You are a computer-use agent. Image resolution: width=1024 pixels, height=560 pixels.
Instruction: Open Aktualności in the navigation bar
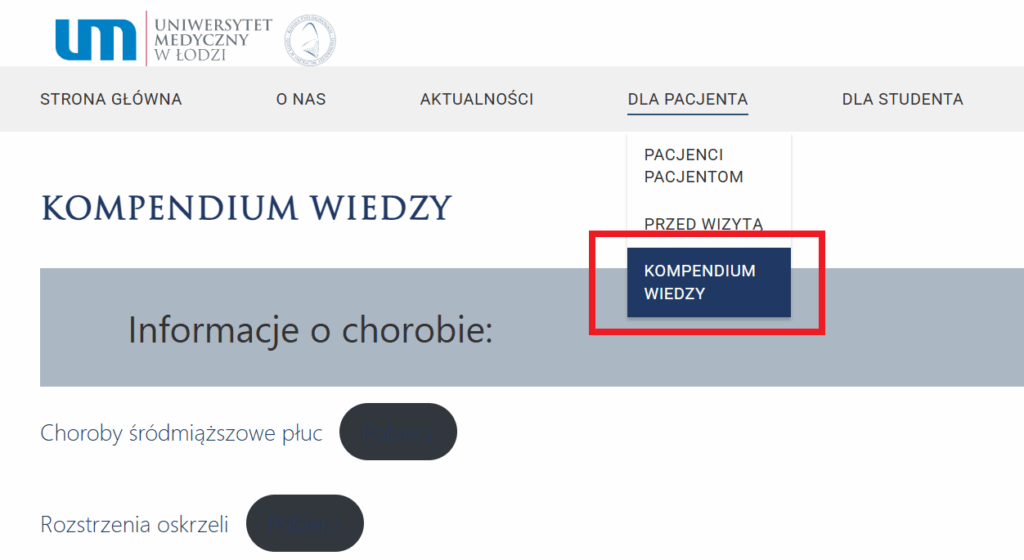coord(477,99)
